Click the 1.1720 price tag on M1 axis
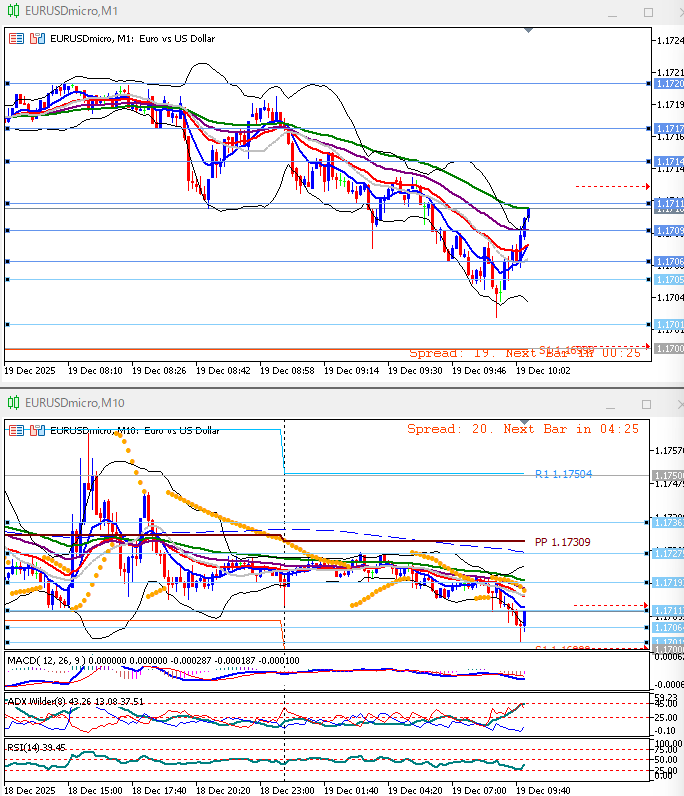Image resolution: width=684 pixels, height=796 pixels. 669,84
